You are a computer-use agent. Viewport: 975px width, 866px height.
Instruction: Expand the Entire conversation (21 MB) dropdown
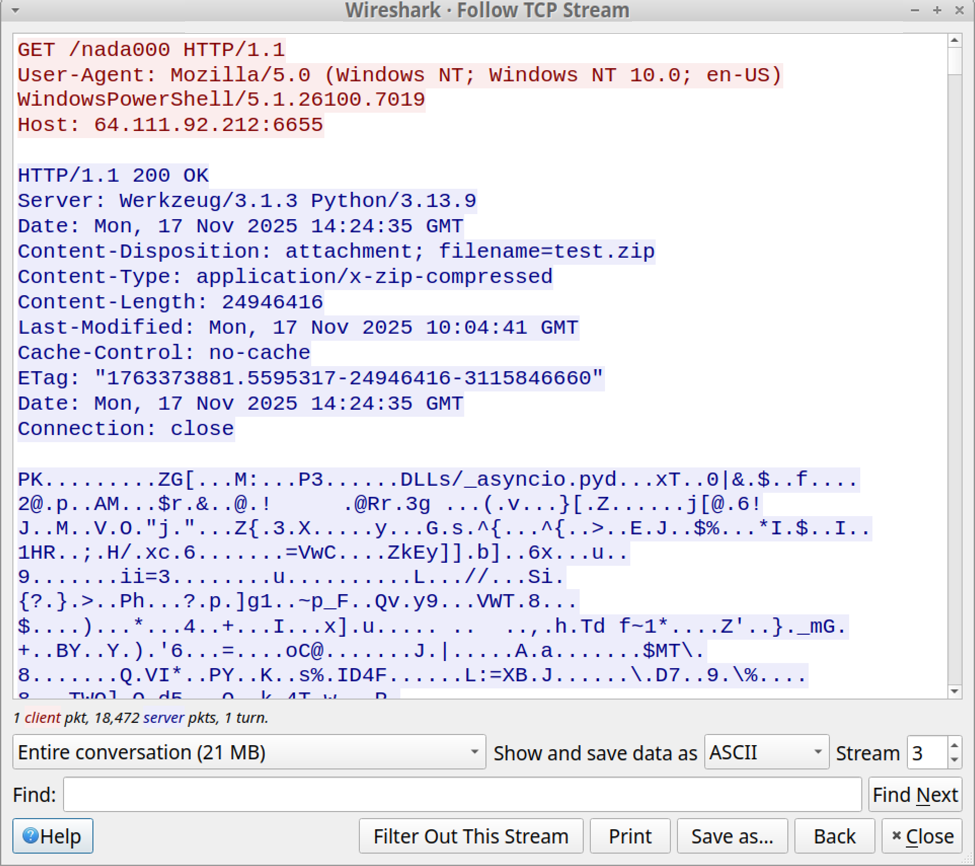pyautogui.click(x=249, y=752)
